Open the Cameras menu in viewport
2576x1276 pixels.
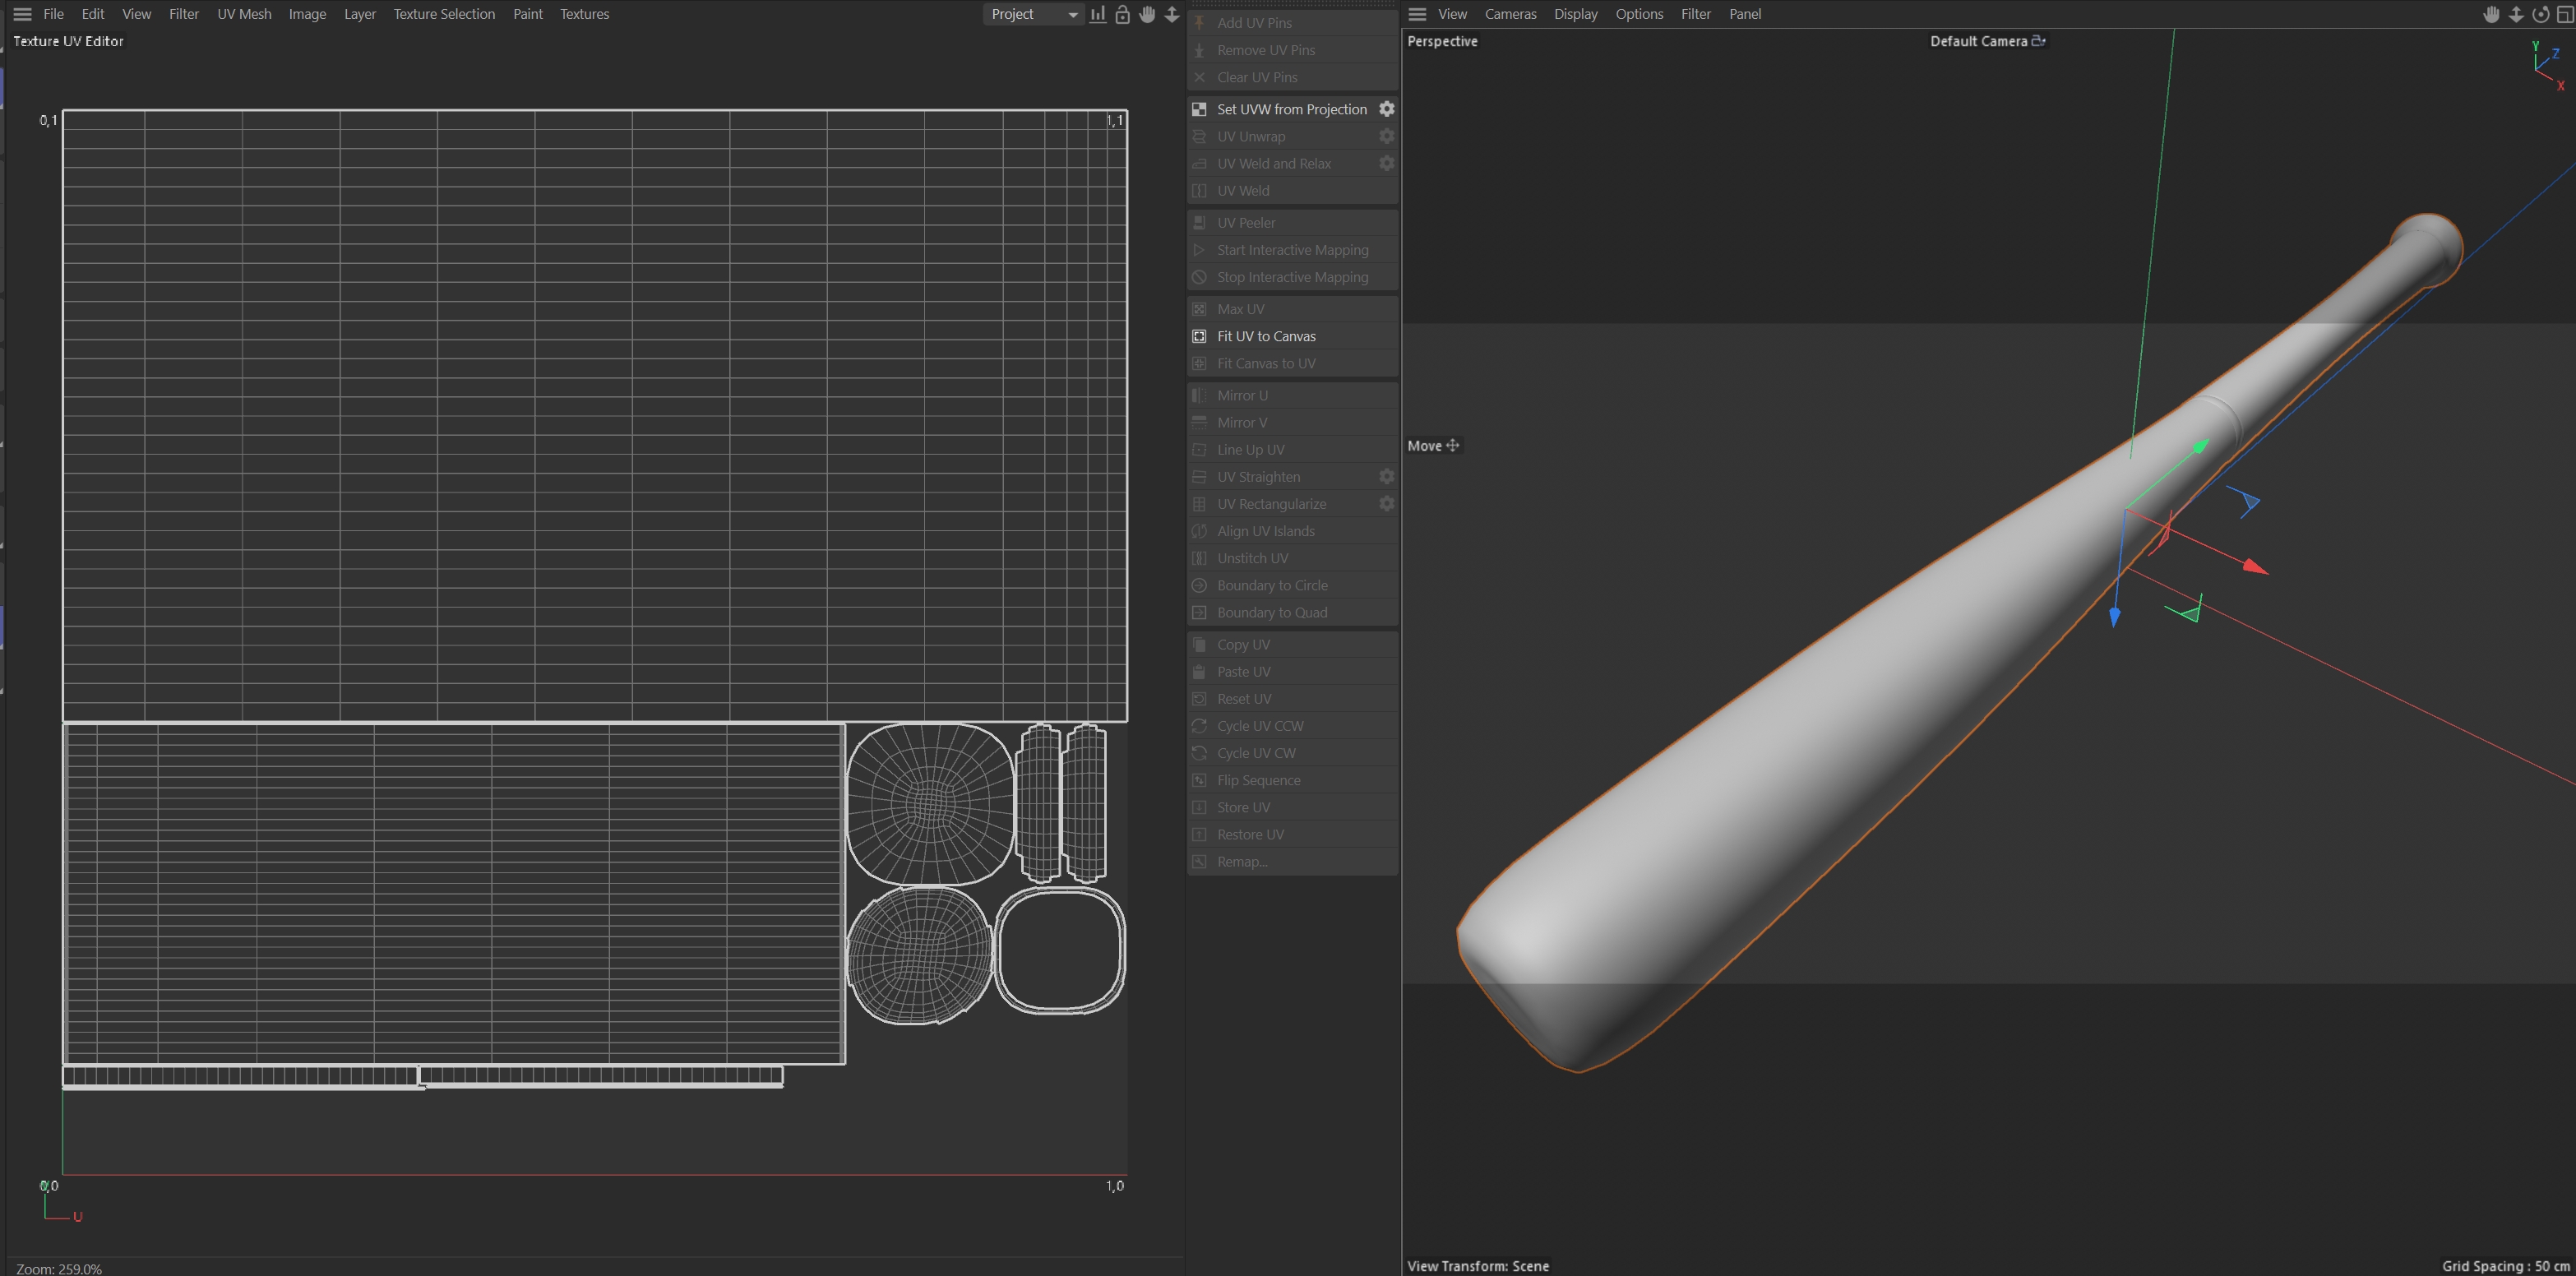(1510, 14)
